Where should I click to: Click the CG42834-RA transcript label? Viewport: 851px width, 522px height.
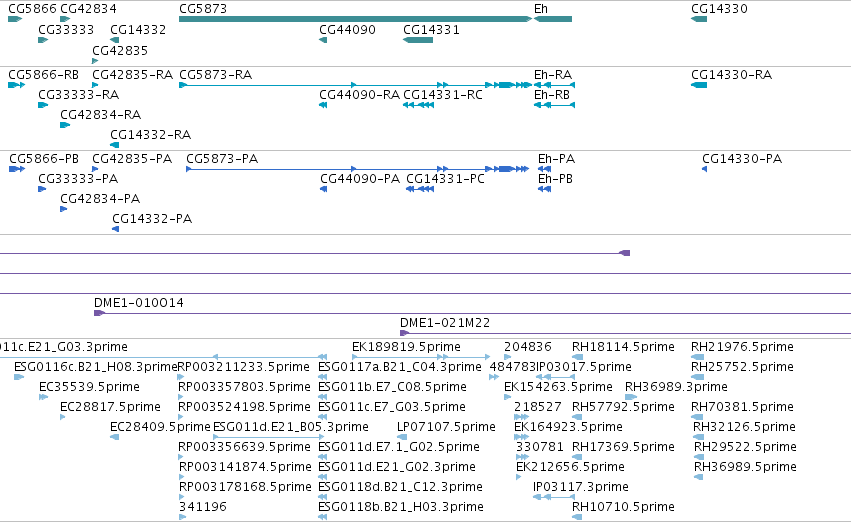pyautogui.click(x=100, y=114)
